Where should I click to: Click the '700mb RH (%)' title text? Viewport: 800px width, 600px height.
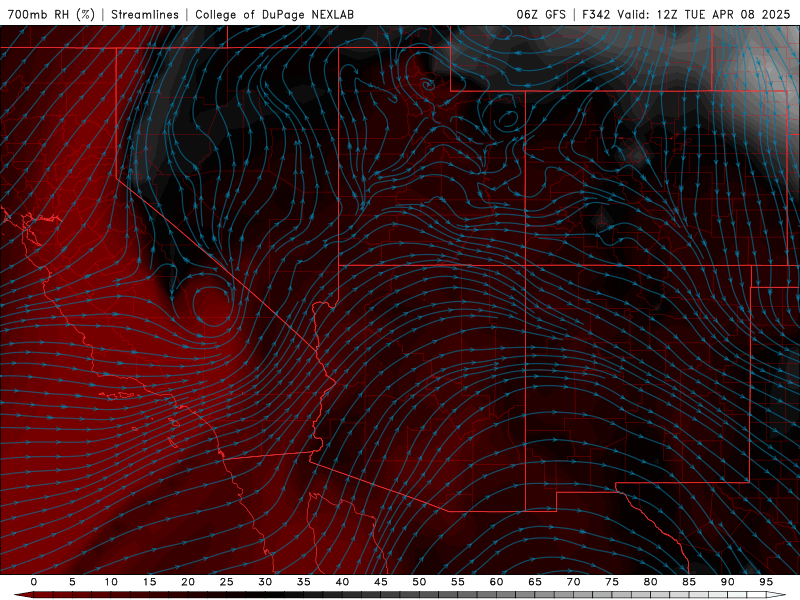click(51, 14)
